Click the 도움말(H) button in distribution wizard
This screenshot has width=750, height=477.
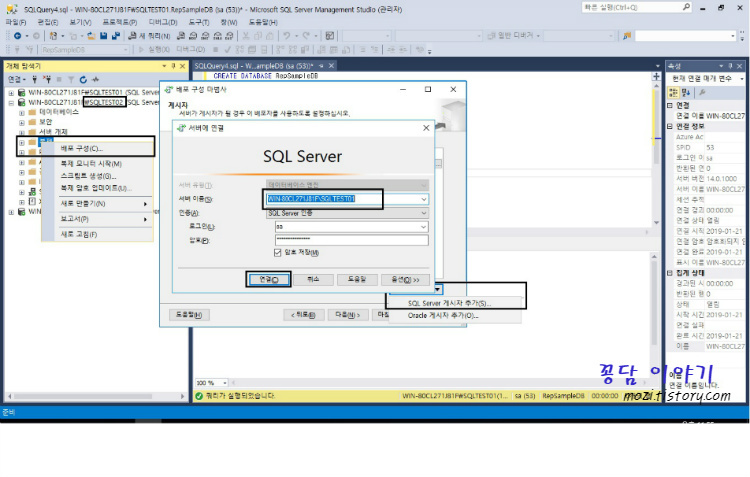(x=189, y=315)
